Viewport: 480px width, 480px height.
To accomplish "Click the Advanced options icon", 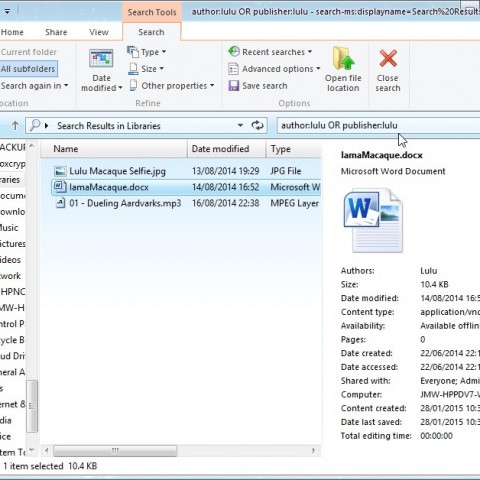I will point(233,69).
